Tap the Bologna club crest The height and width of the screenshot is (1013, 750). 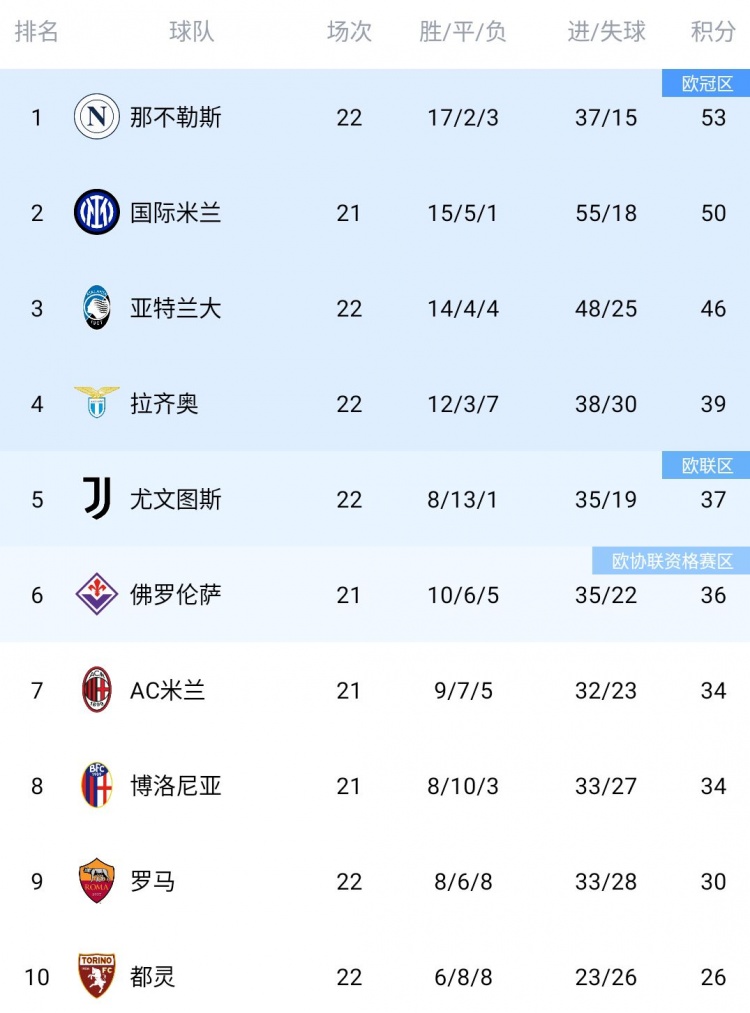point(97,786)
